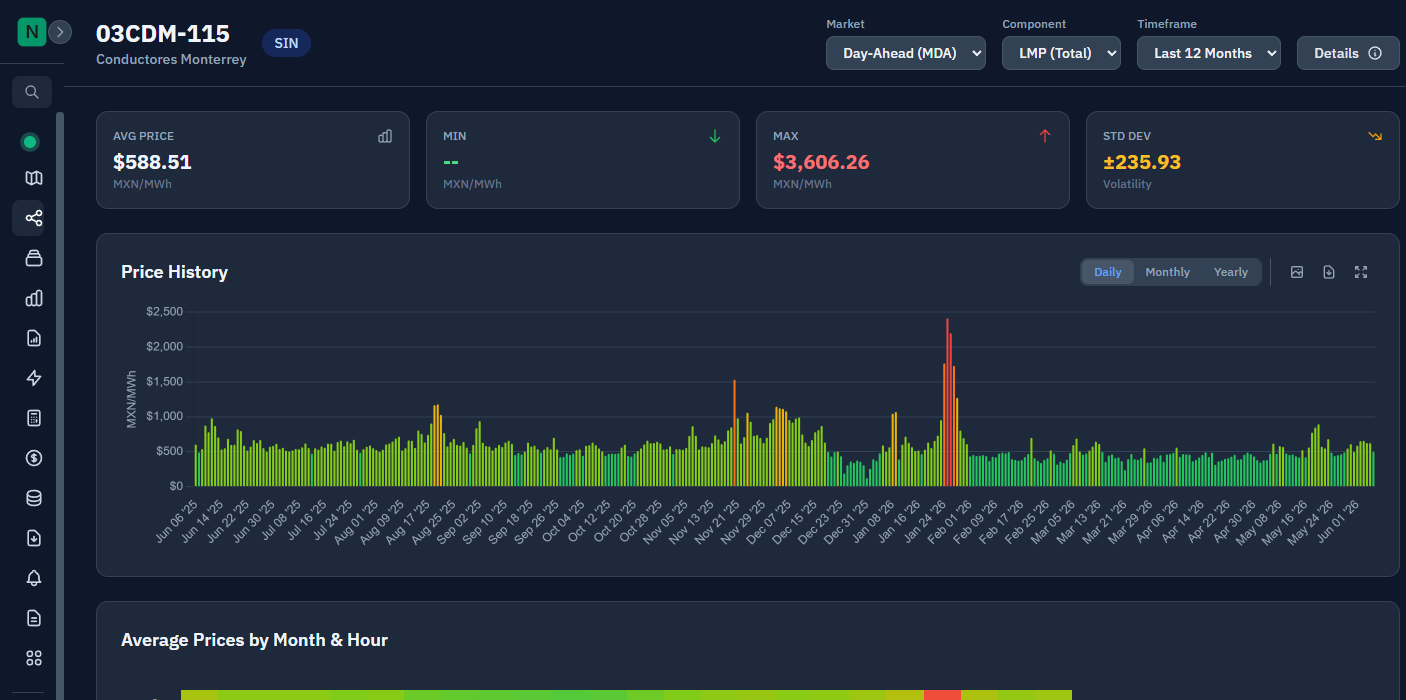Click the green down arrow on MIN card

point(715,136)
